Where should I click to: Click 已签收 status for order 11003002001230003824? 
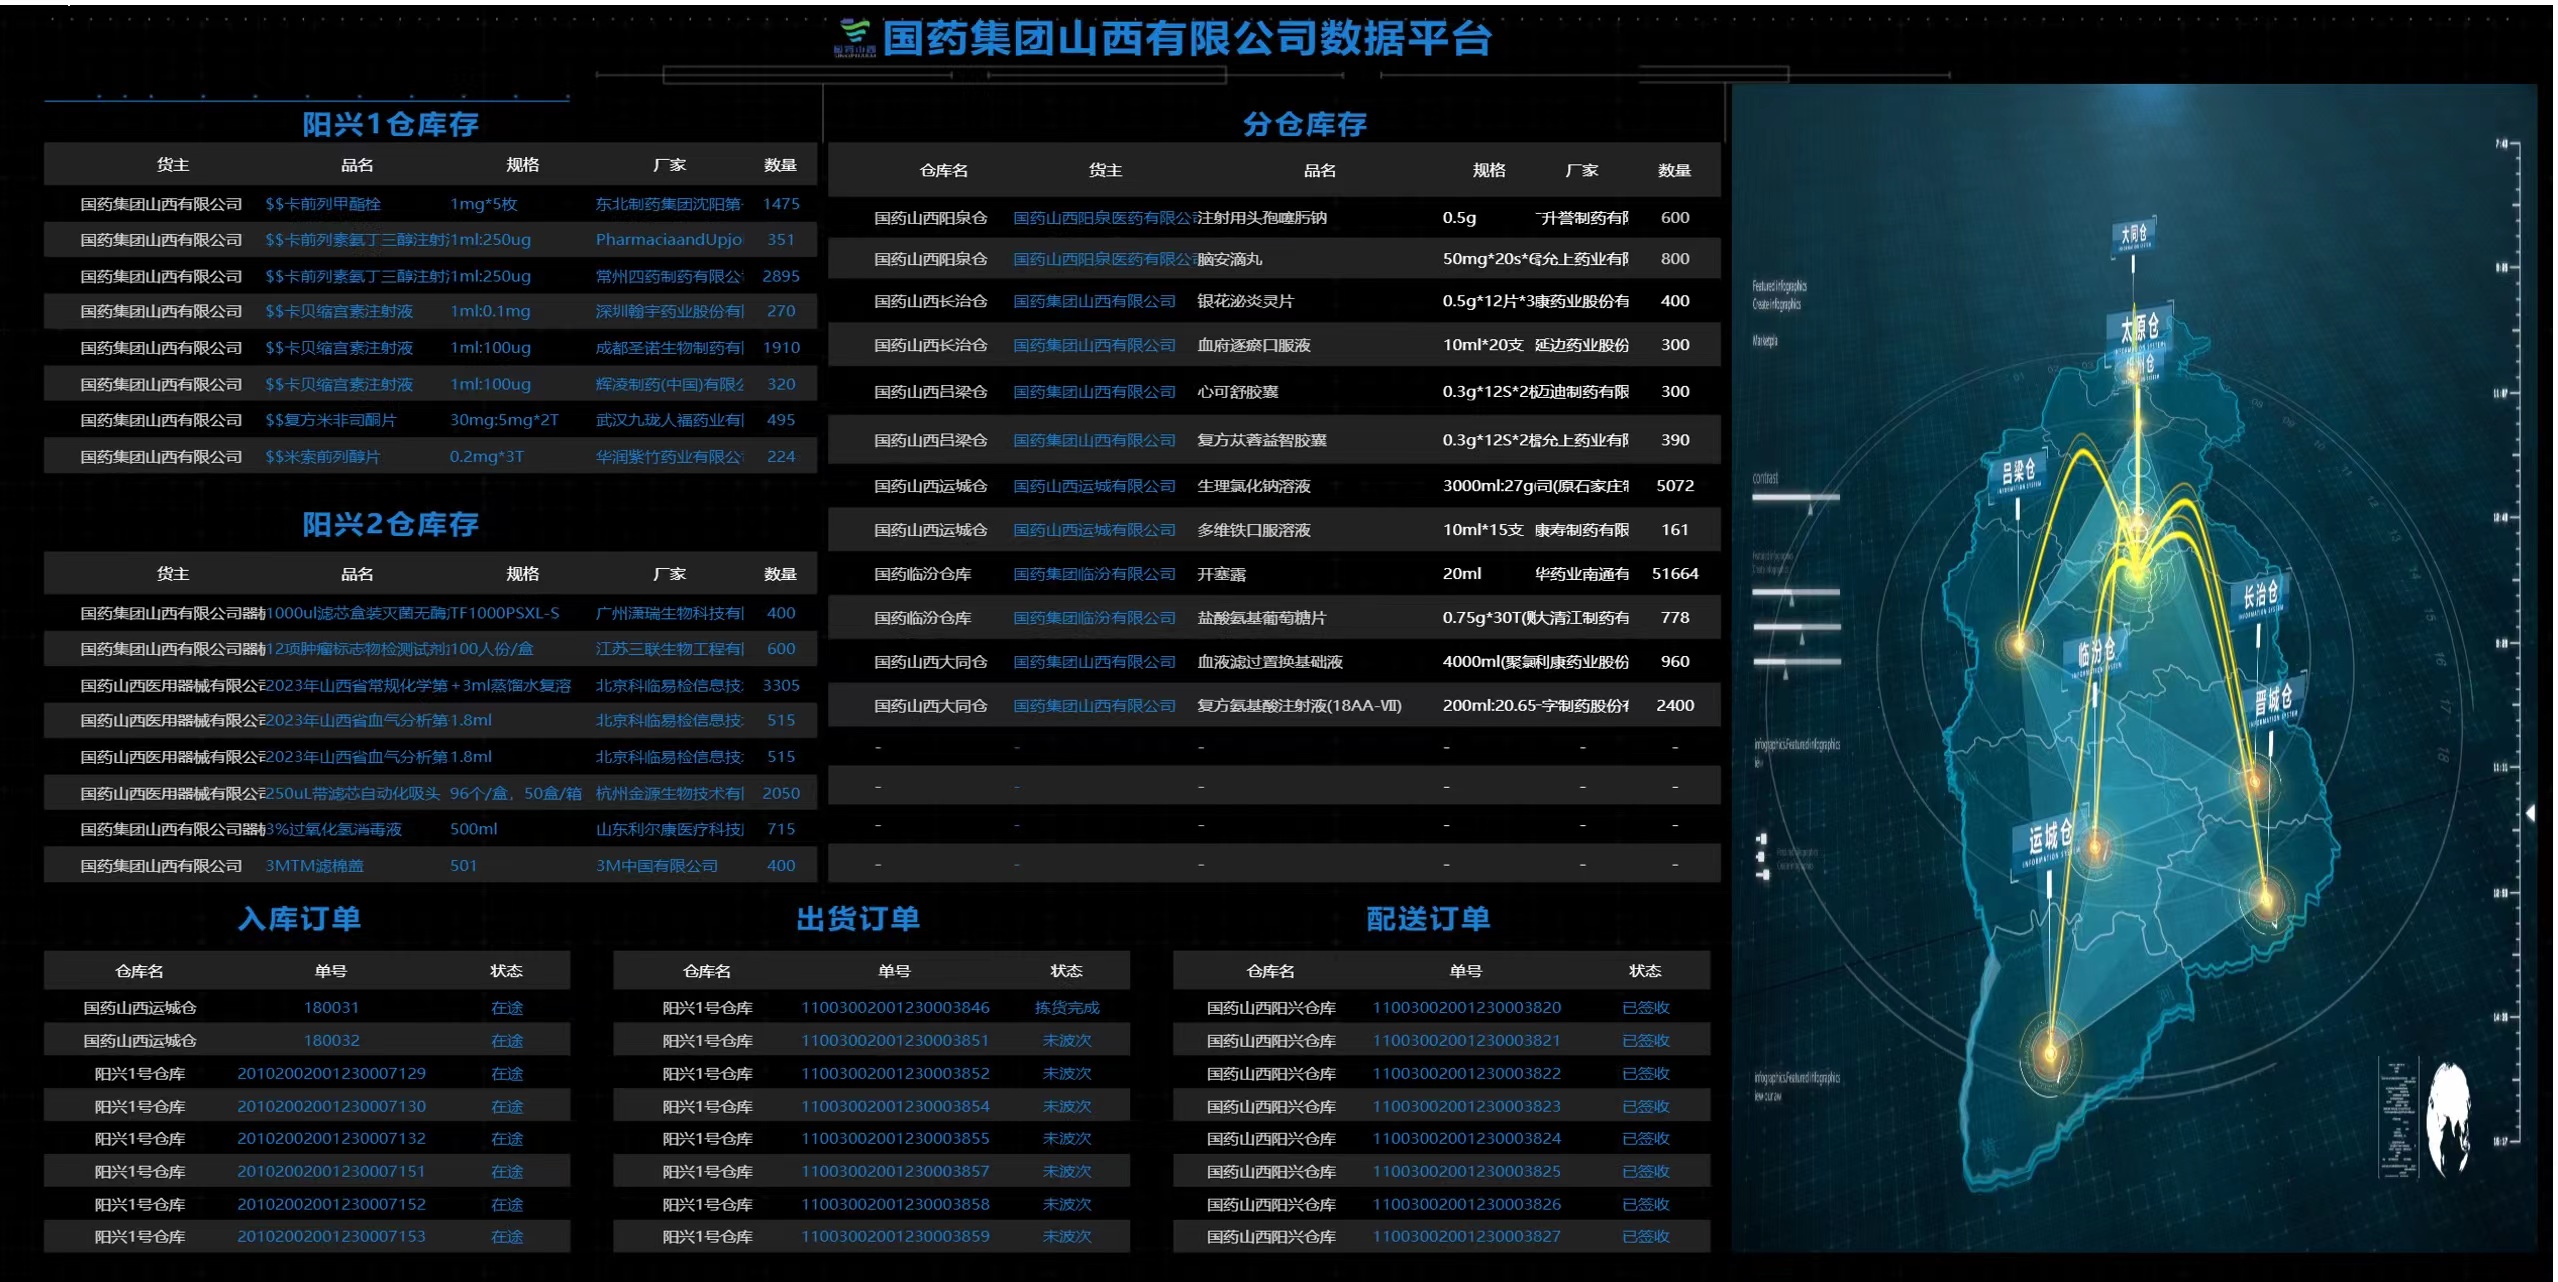[x=1646, y=1139]
